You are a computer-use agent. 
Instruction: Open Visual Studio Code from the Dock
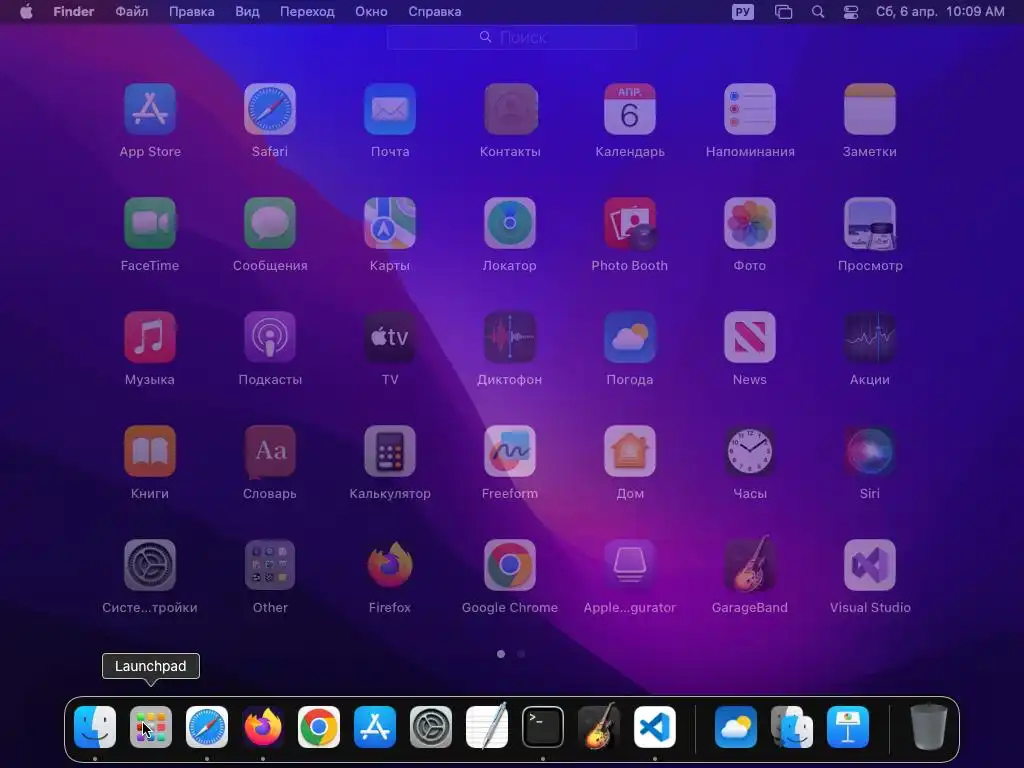coord(654,727)
